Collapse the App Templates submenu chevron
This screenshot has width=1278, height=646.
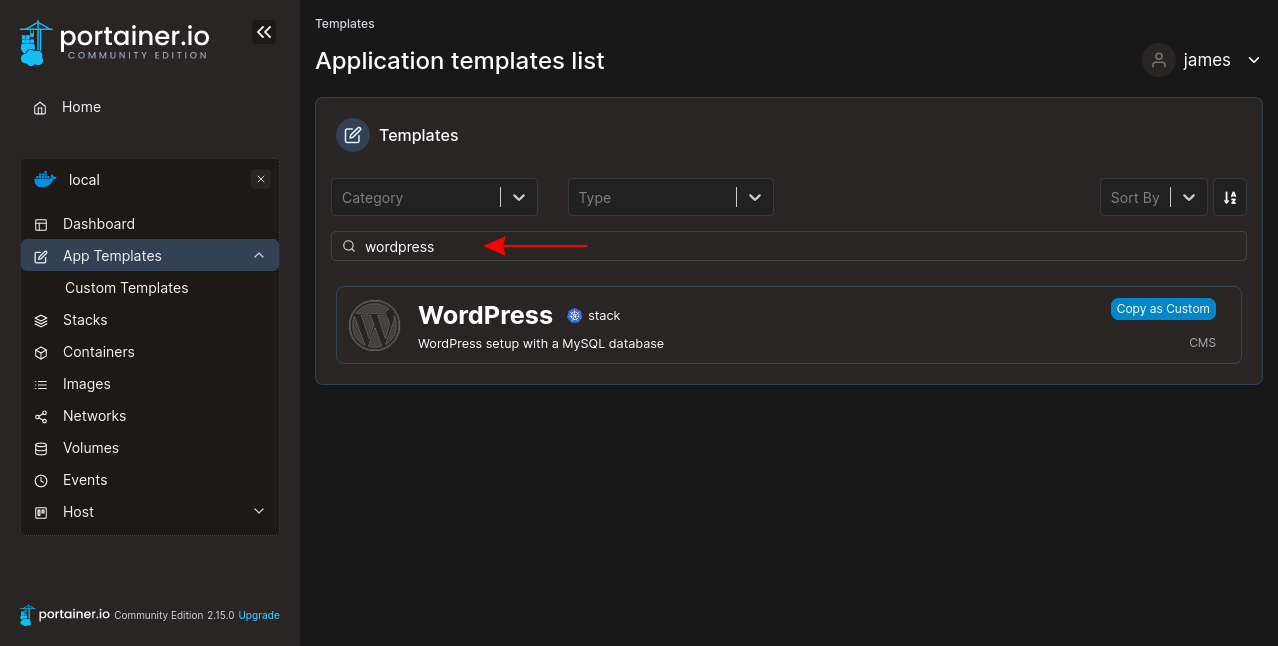click(x=259, y=256)
